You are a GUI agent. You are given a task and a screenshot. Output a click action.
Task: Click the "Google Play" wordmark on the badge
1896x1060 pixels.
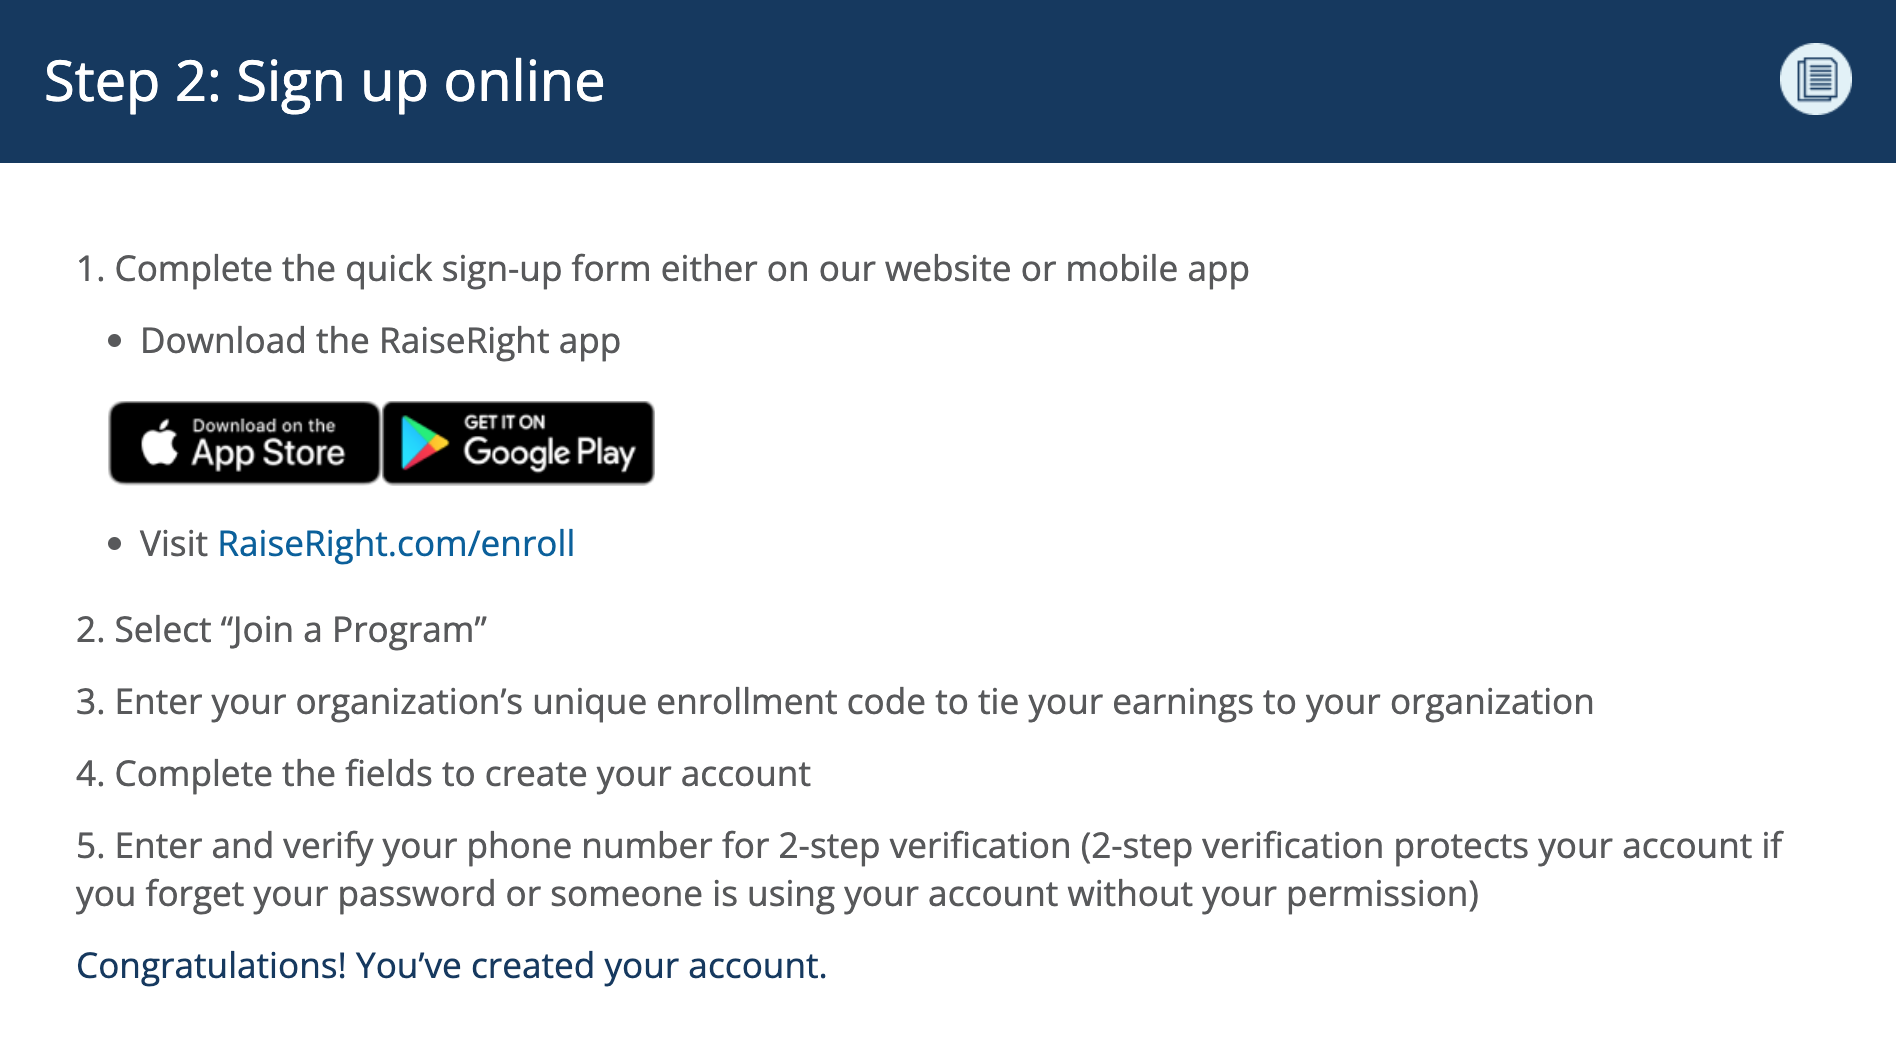549,452
